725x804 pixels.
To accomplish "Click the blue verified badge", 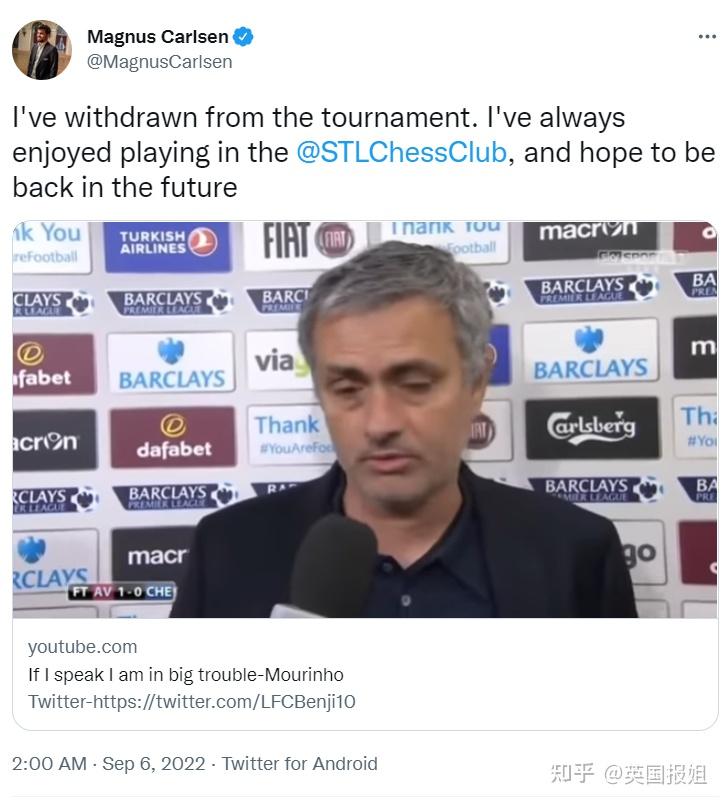I will [243, 38].
